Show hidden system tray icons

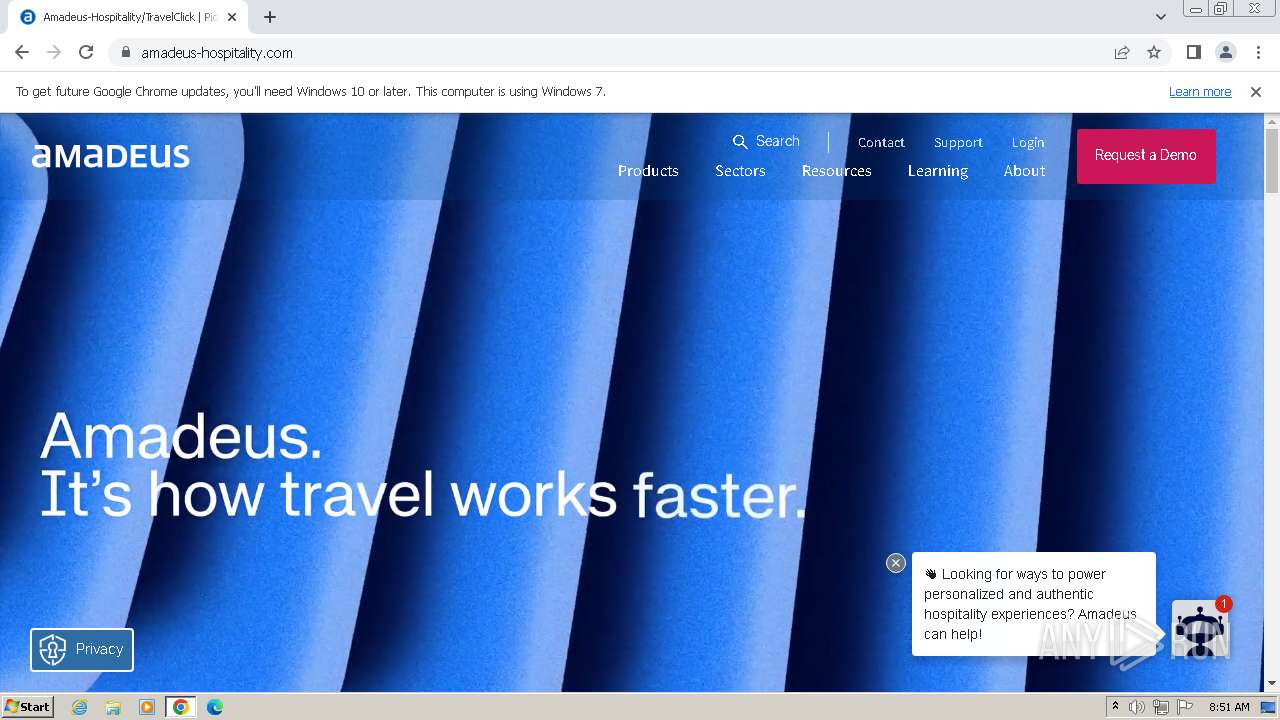[x=1115, y=707]
